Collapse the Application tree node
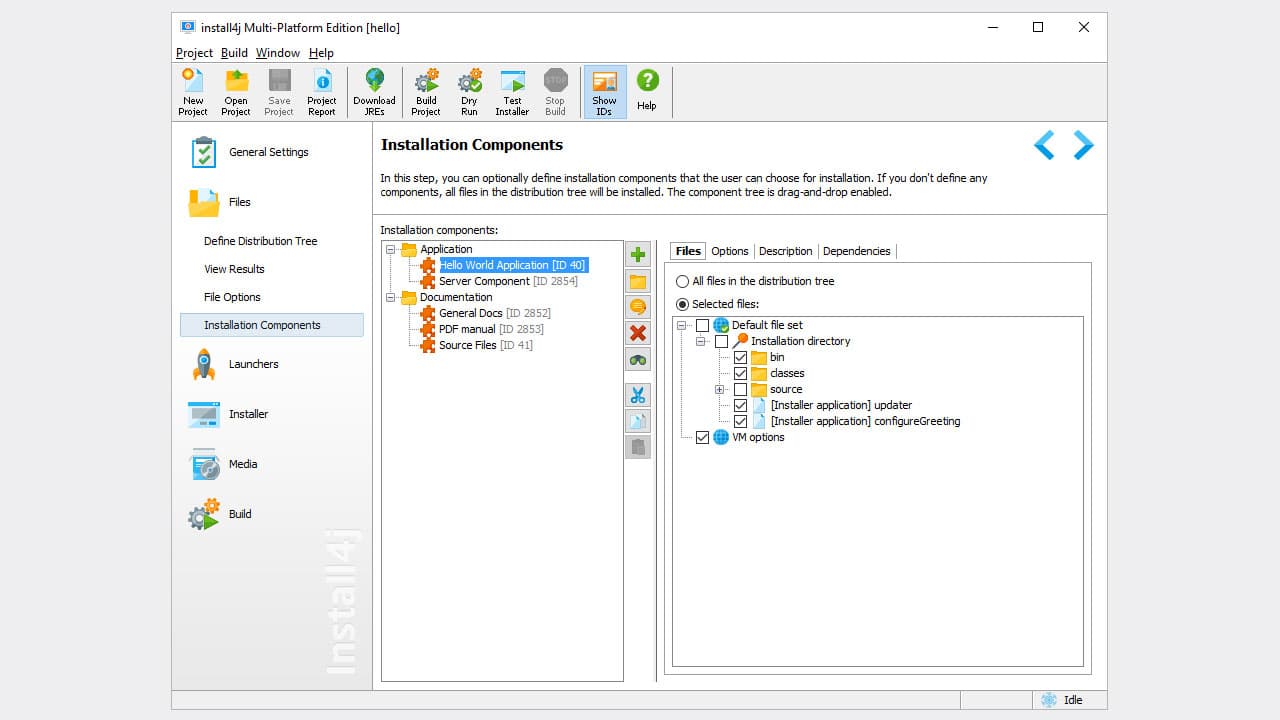The height and width of the screenshot is (720, 1280). [389, 249]
